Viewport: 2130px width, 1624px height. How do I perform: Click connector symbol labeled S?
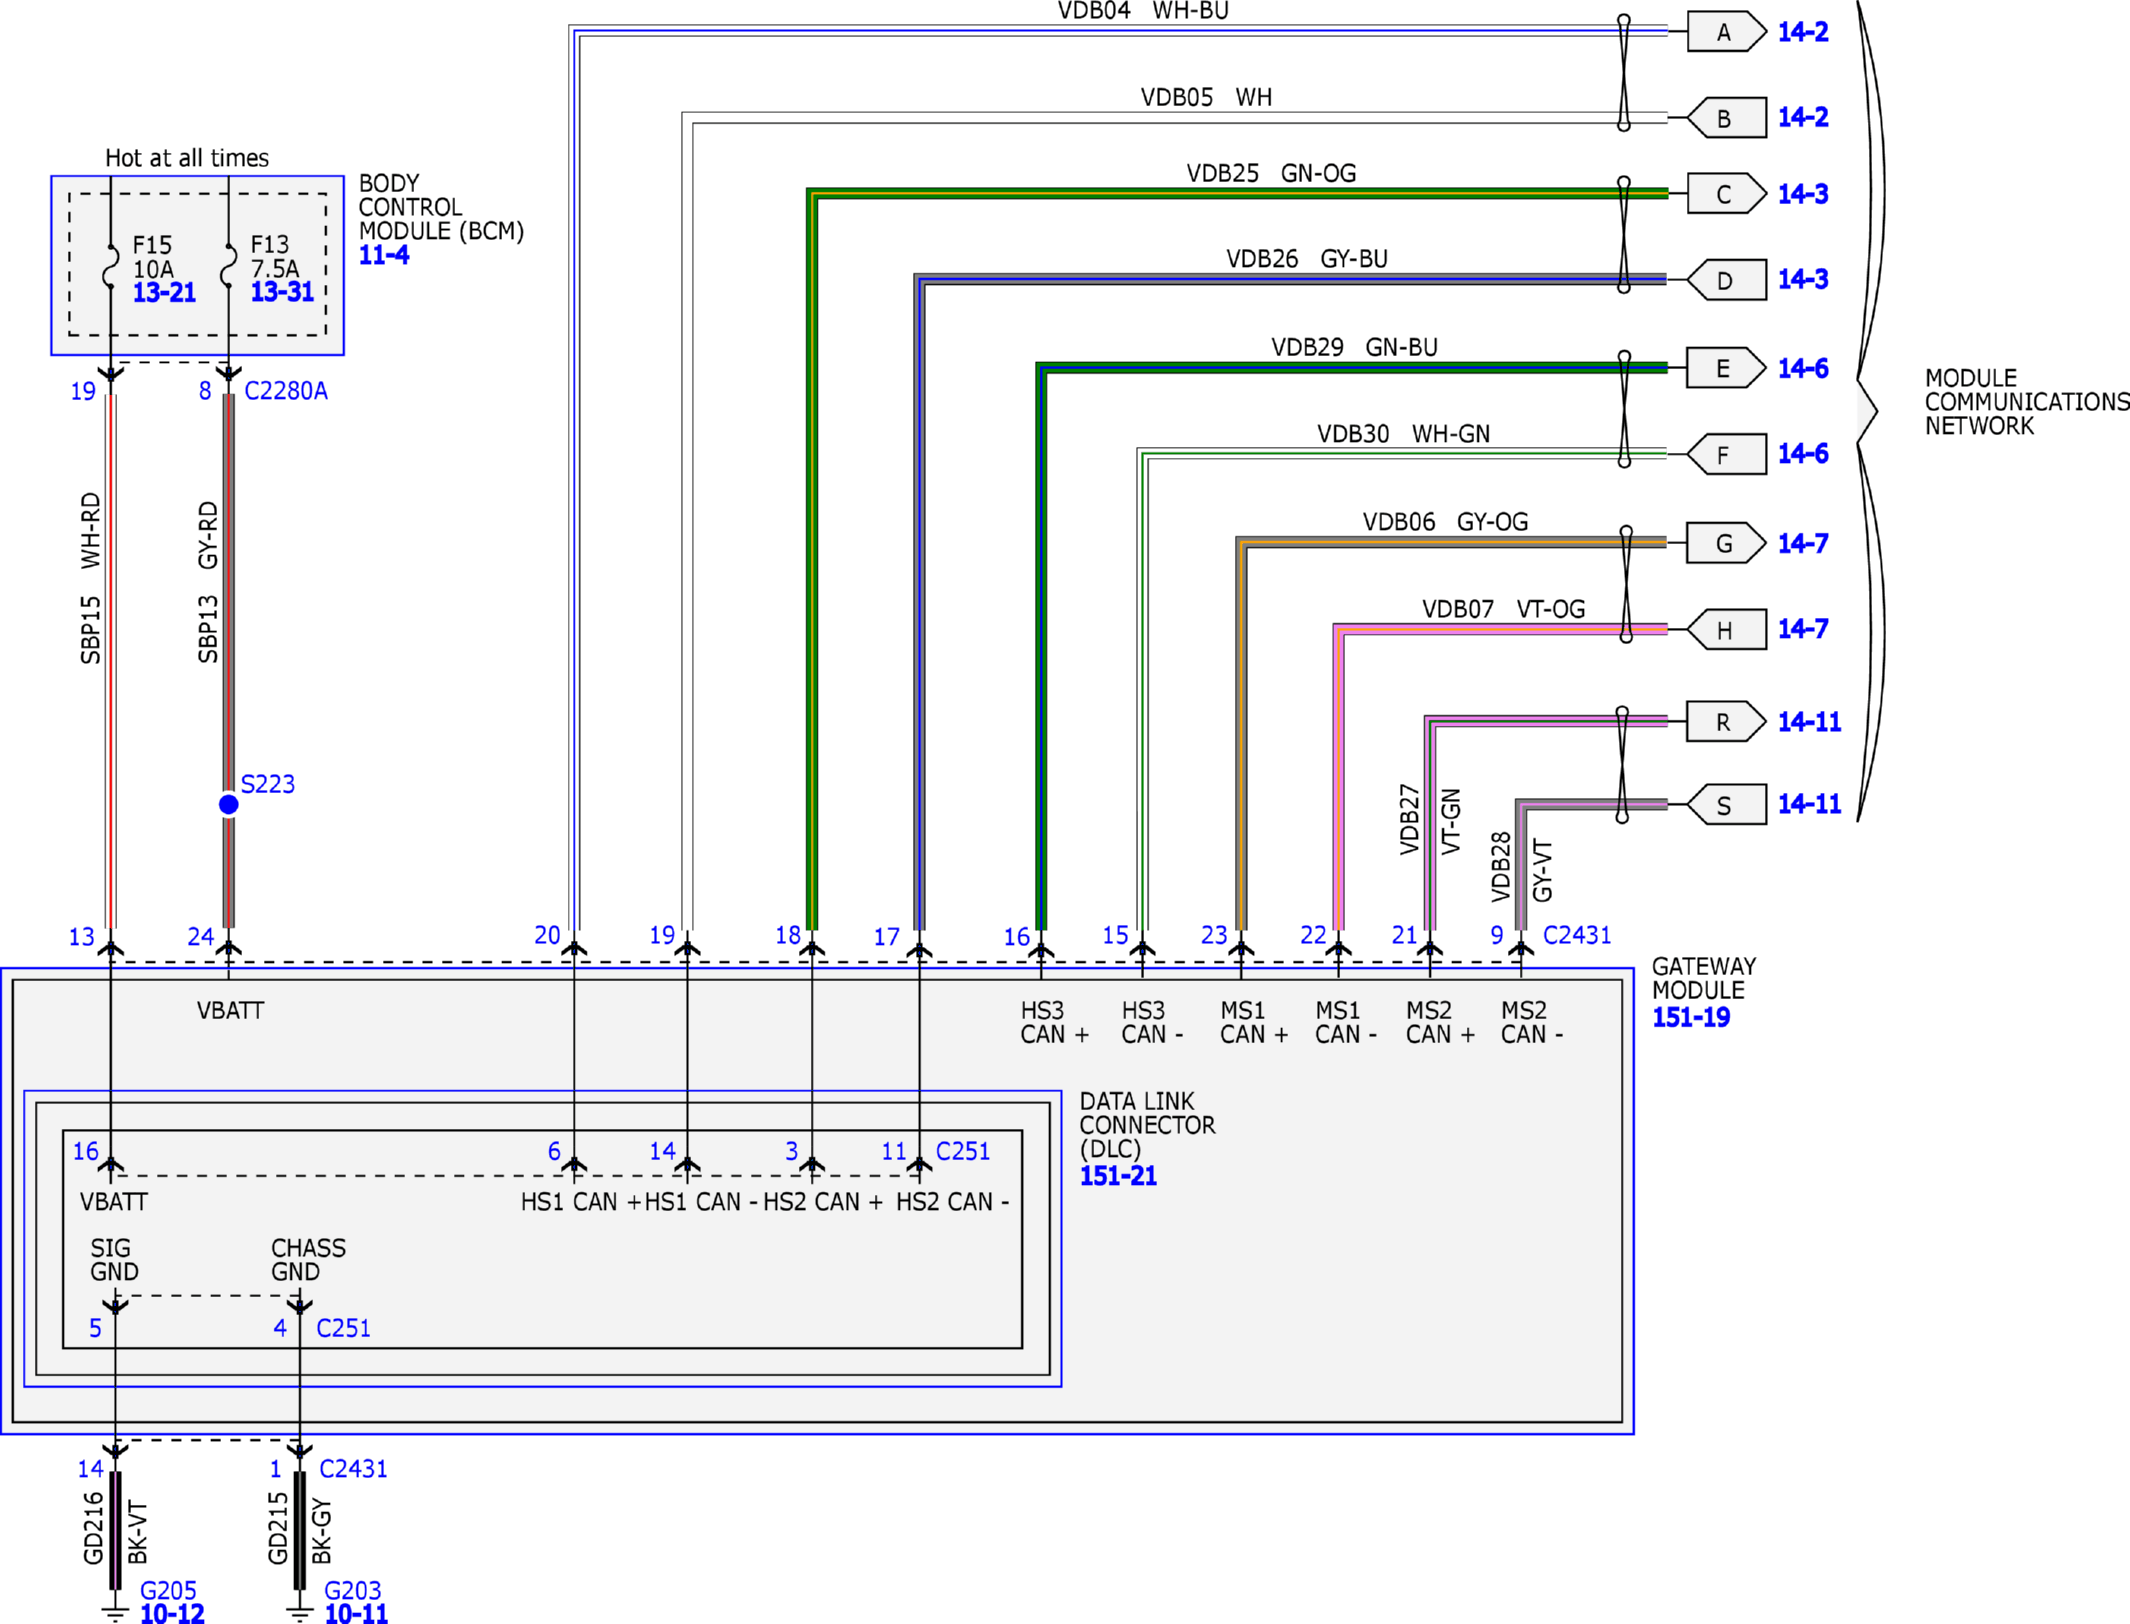click(x=1725, y=805)
